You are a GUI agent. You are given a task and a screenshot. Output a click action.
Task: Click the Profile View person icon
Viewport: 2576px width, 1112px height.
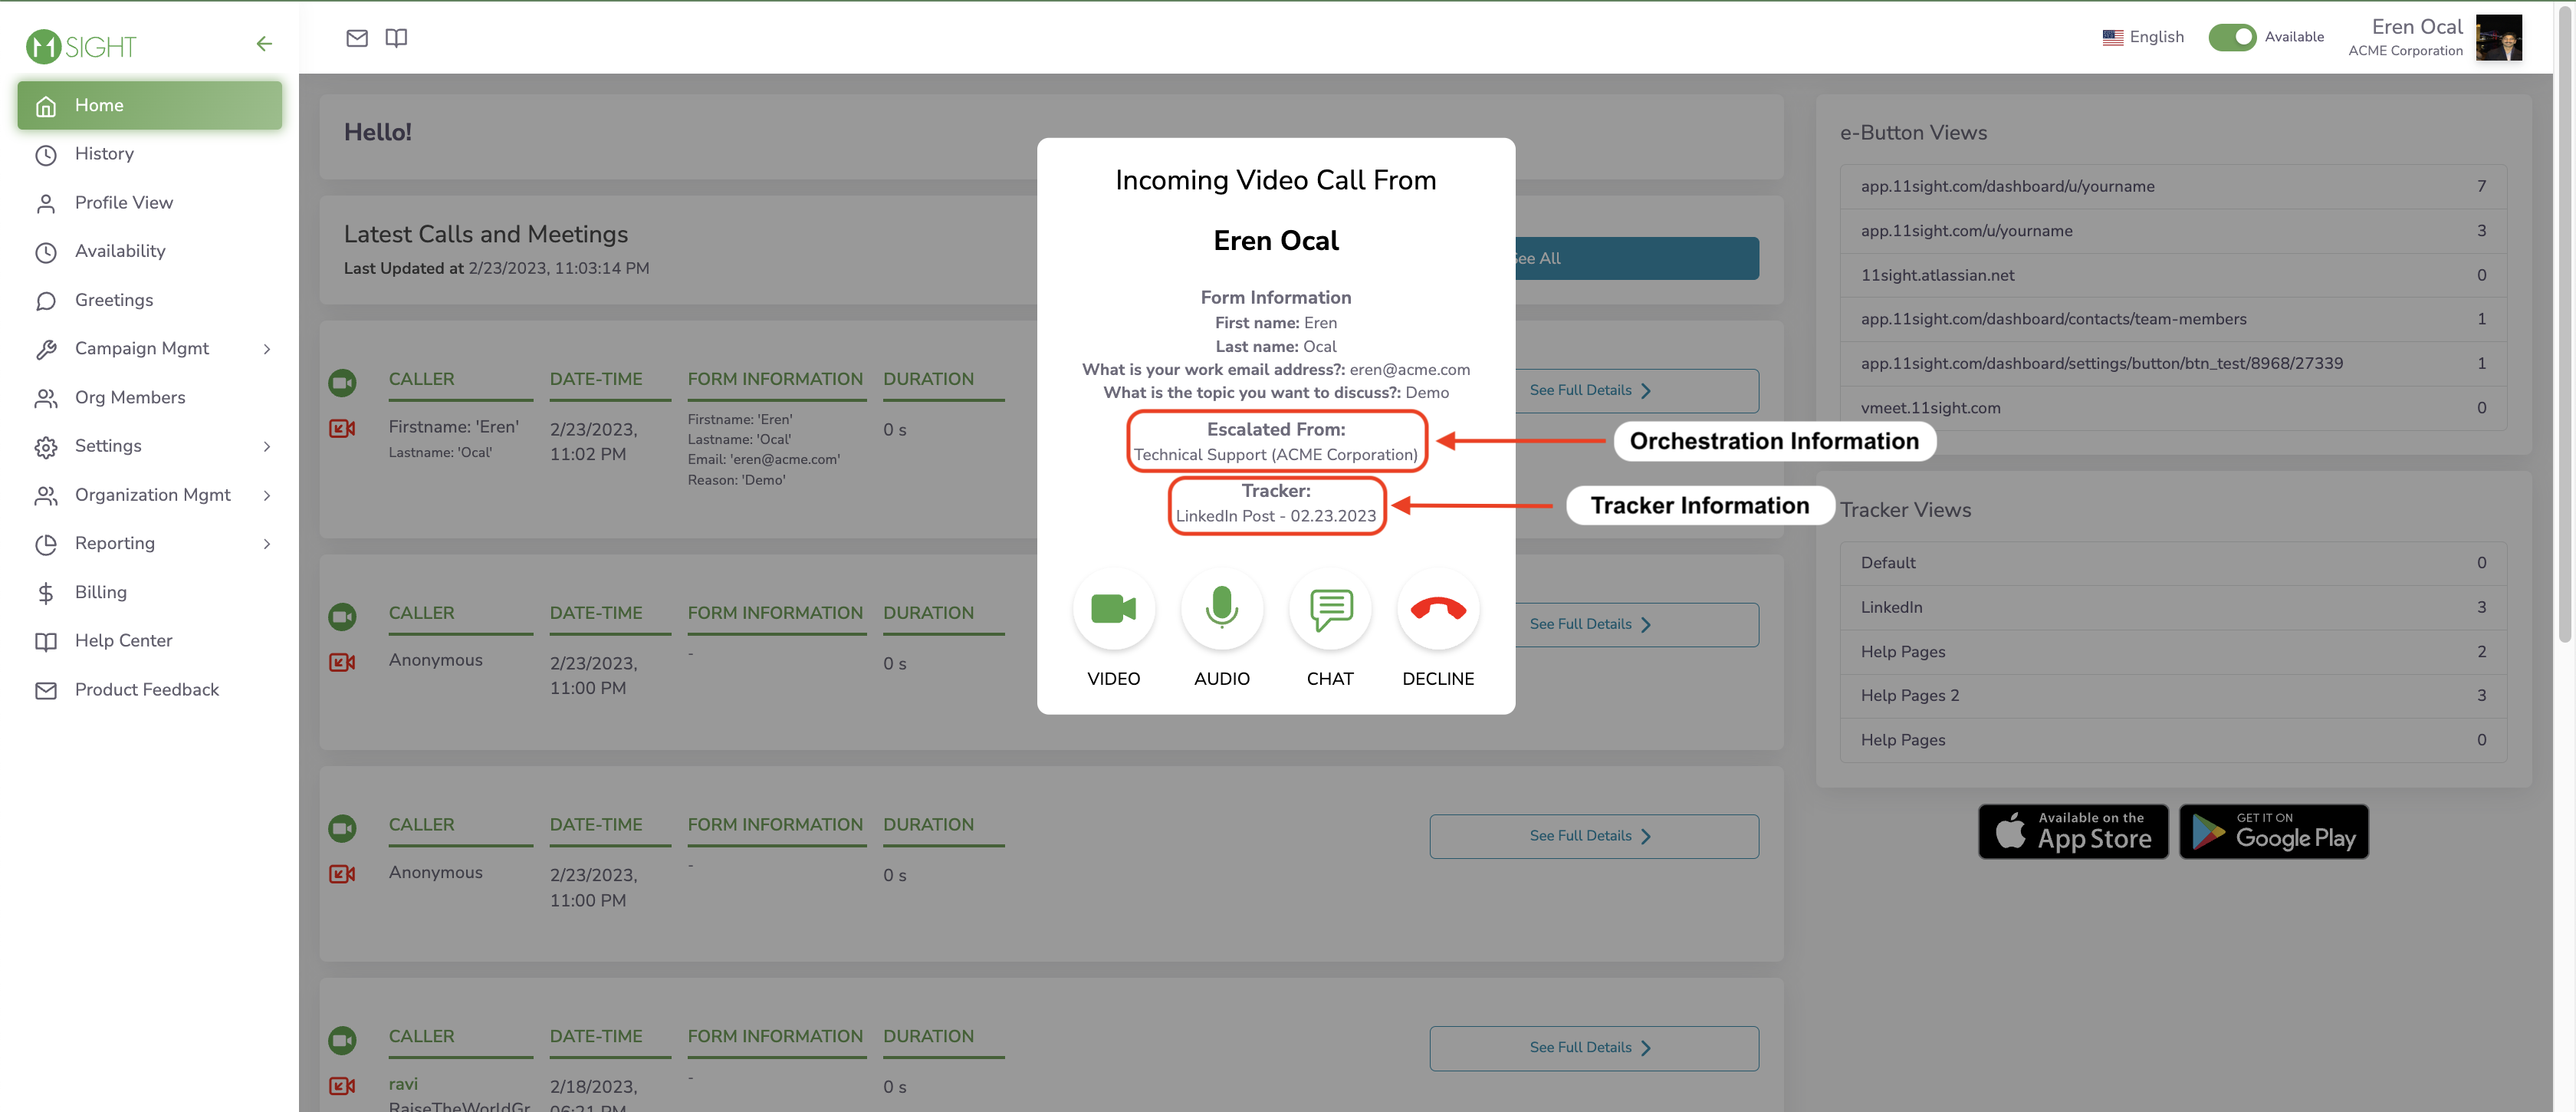point(46,203)
